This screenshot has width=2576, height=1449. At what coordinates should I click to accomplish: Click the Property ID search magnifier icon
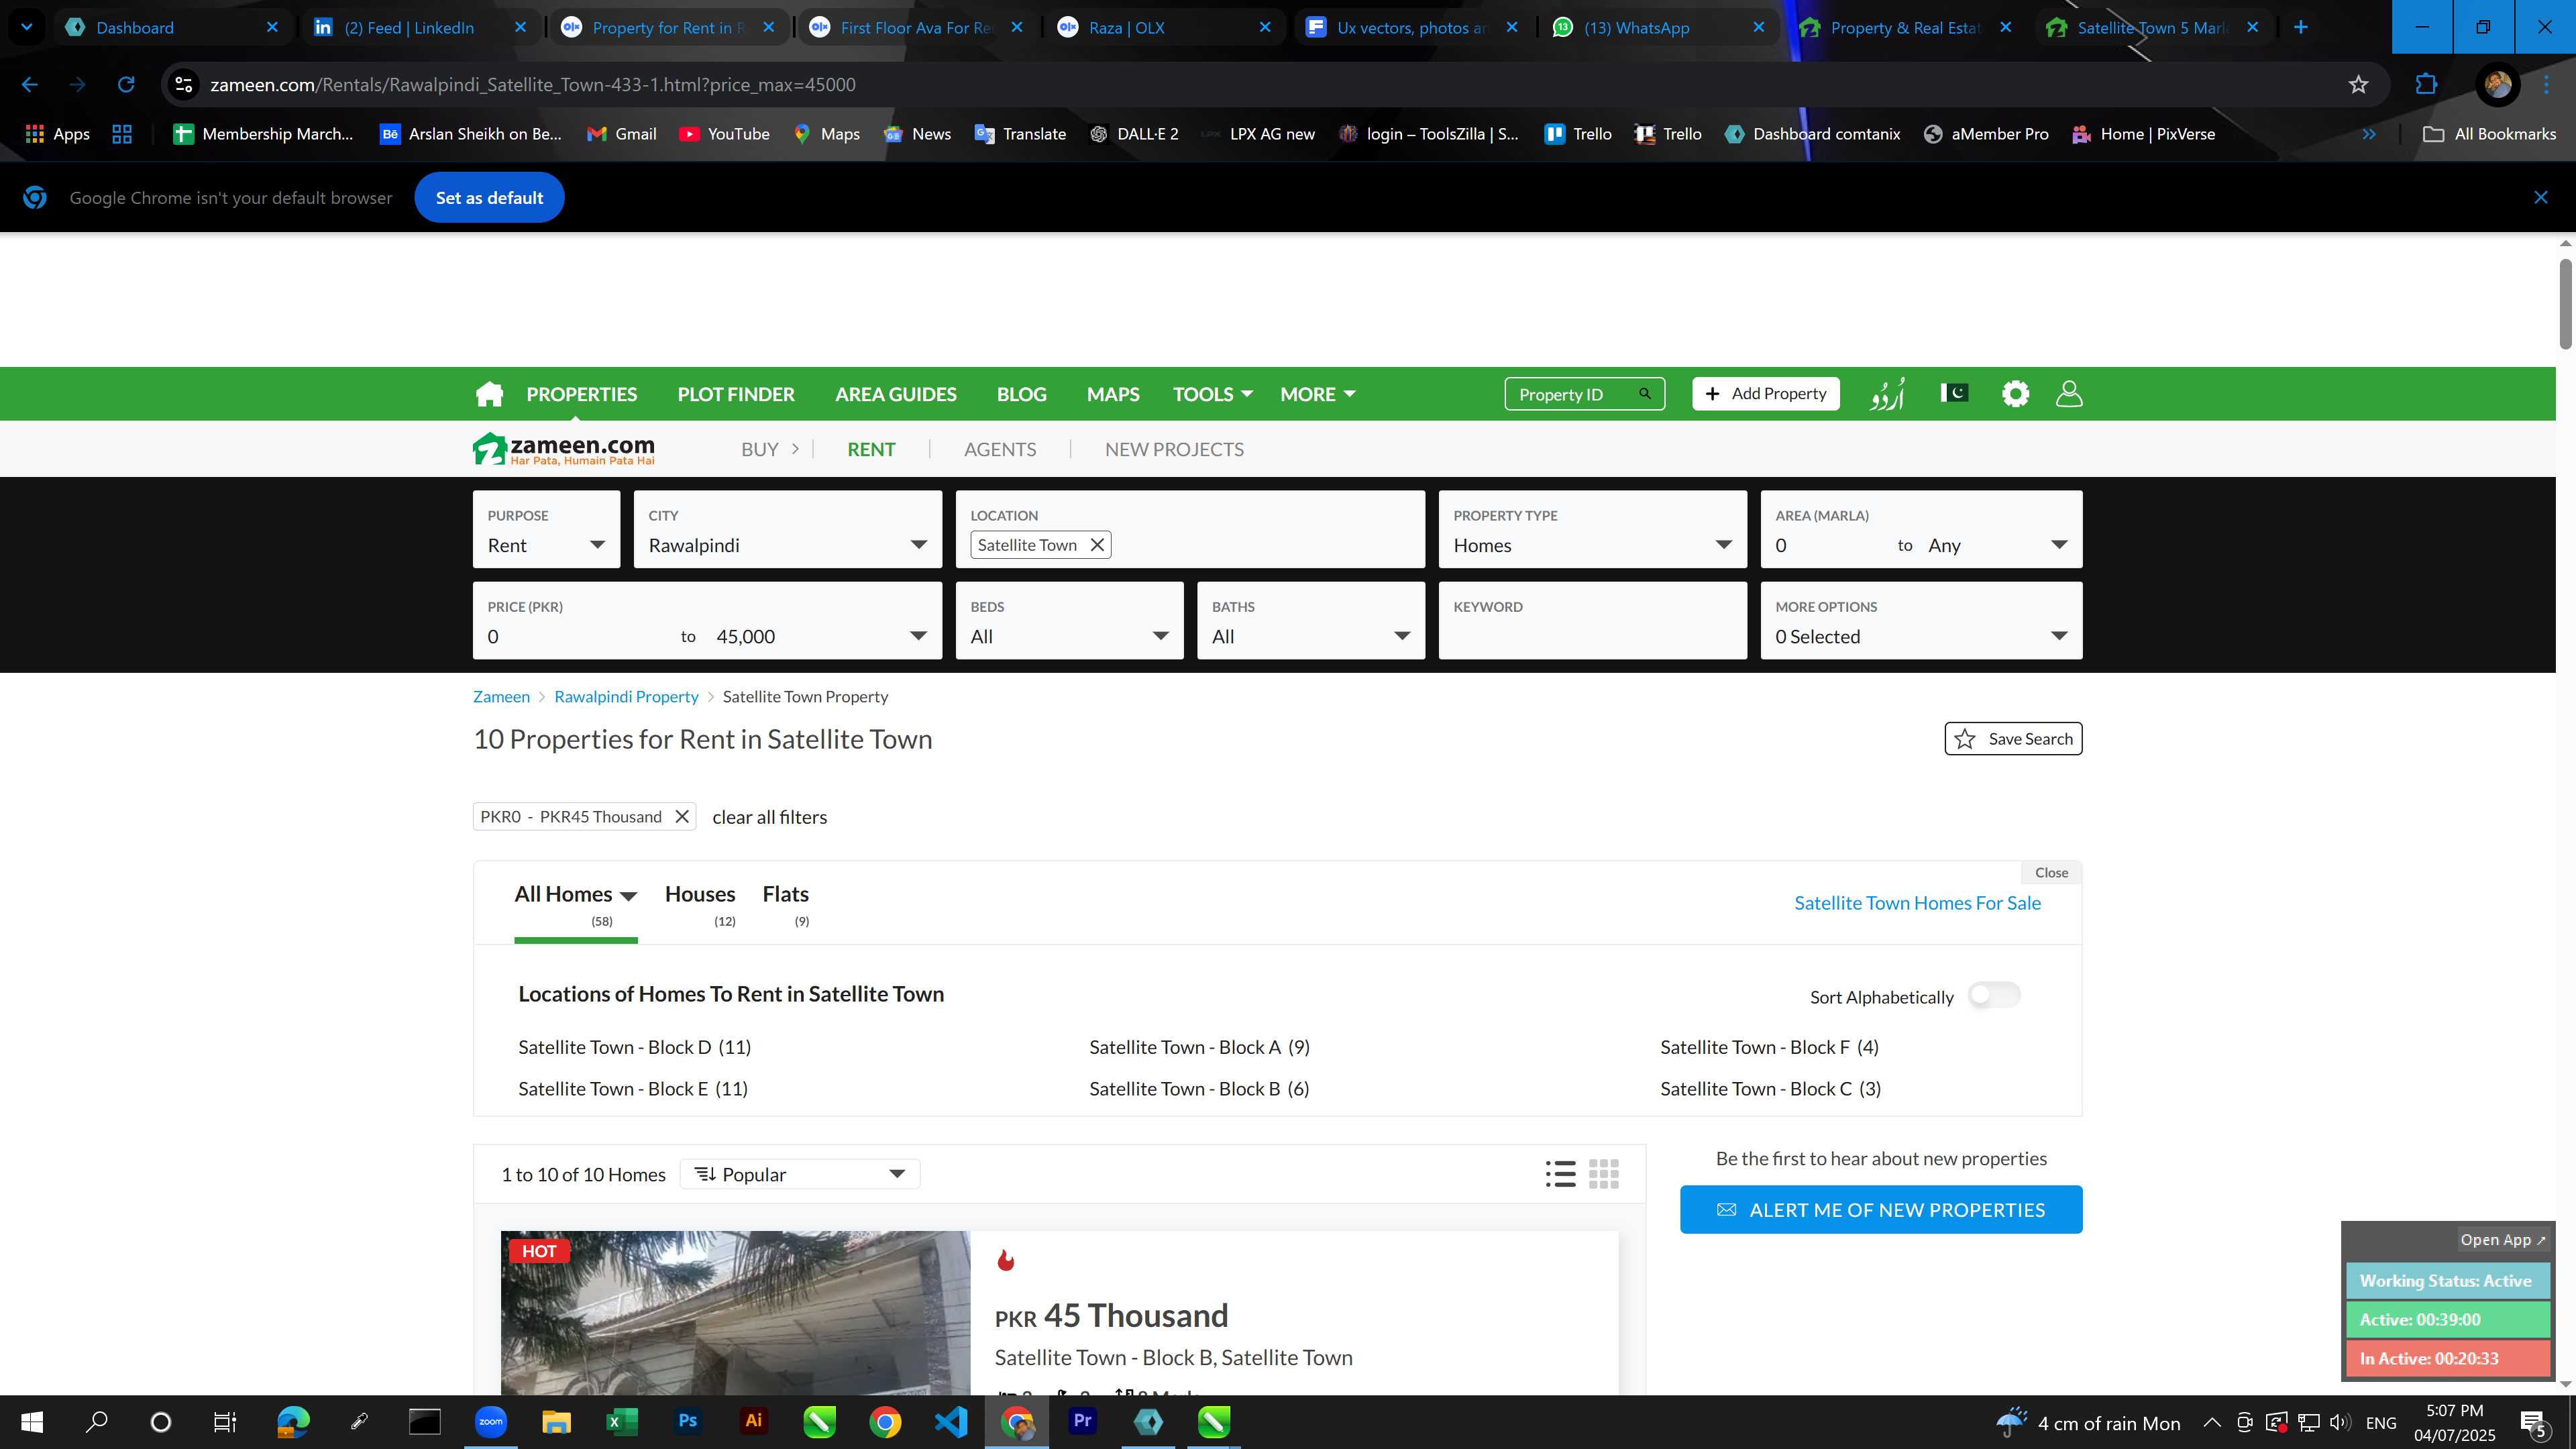pyautogui.click(x=1645, y=394)
